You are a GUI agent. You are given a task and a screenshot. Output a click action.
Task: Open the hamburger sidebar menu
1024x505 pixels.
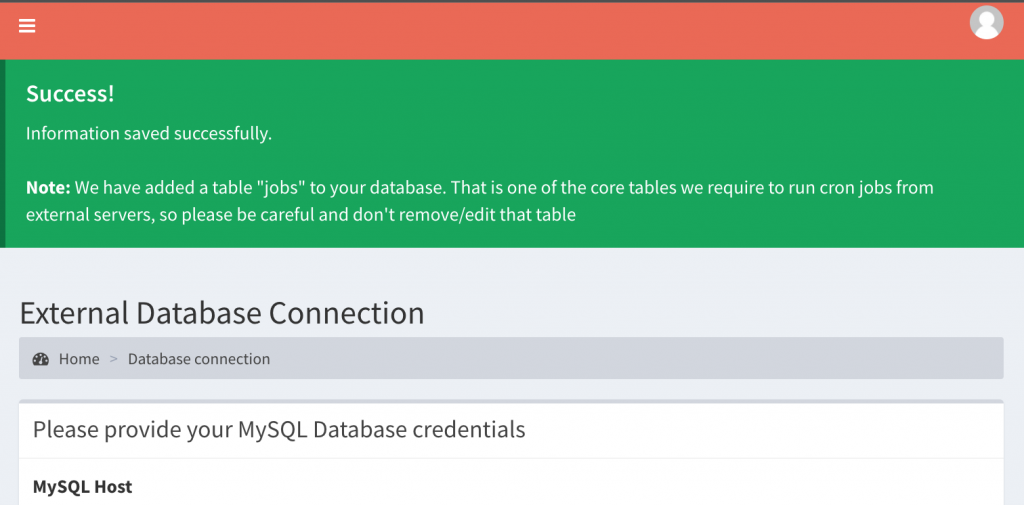point(27,26)
